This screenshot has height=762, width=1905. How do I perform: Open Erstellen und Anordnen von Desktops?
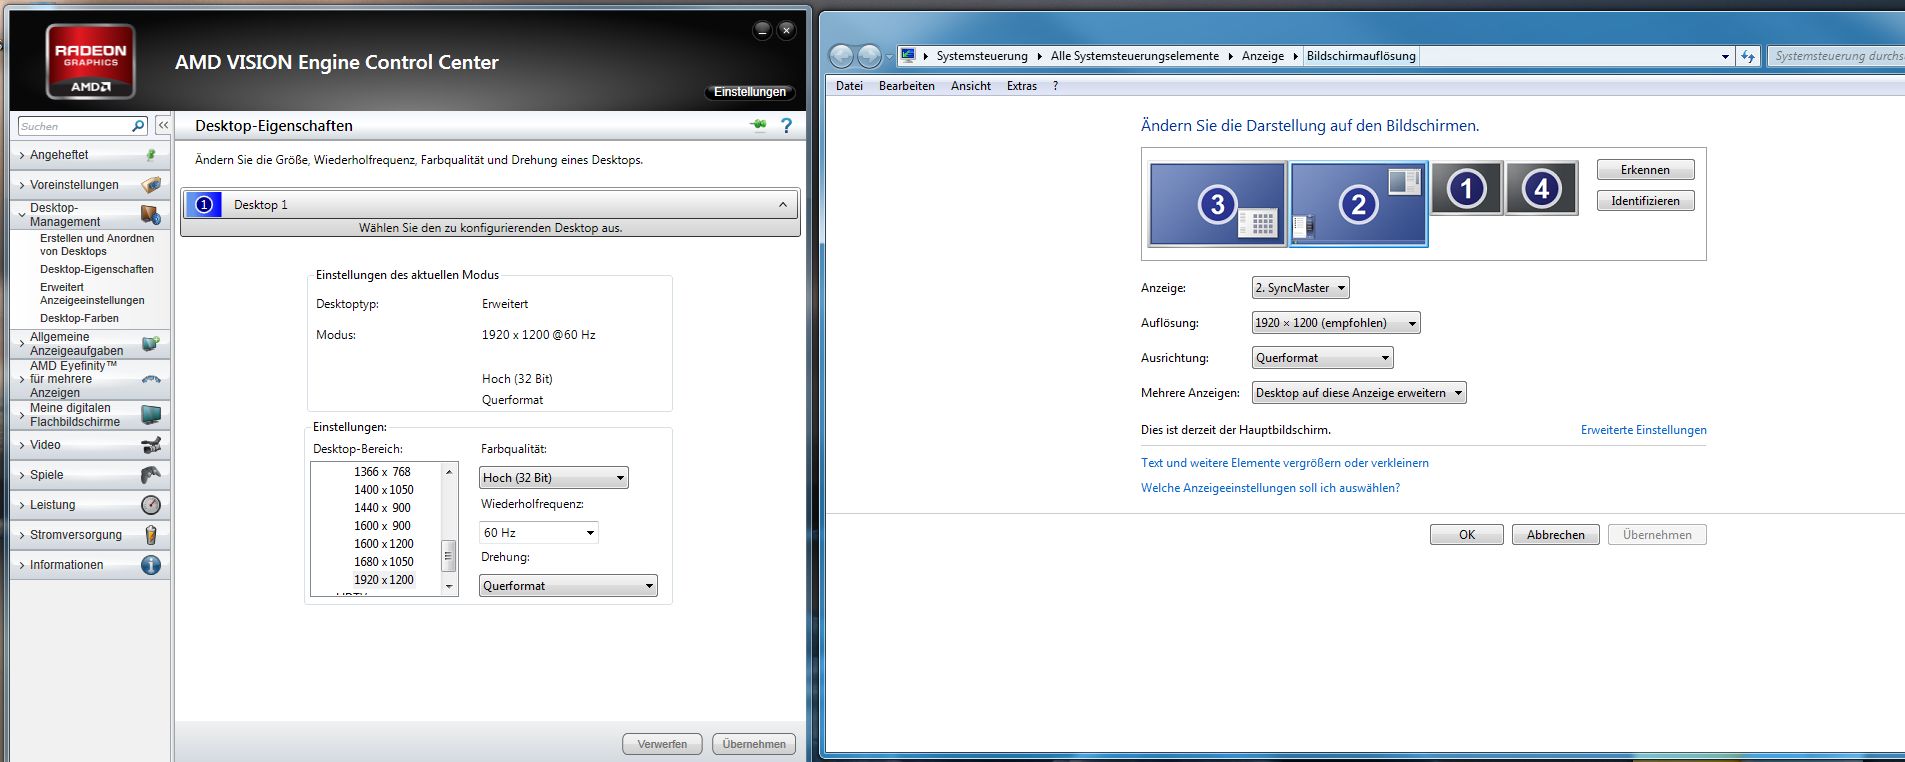97,245
